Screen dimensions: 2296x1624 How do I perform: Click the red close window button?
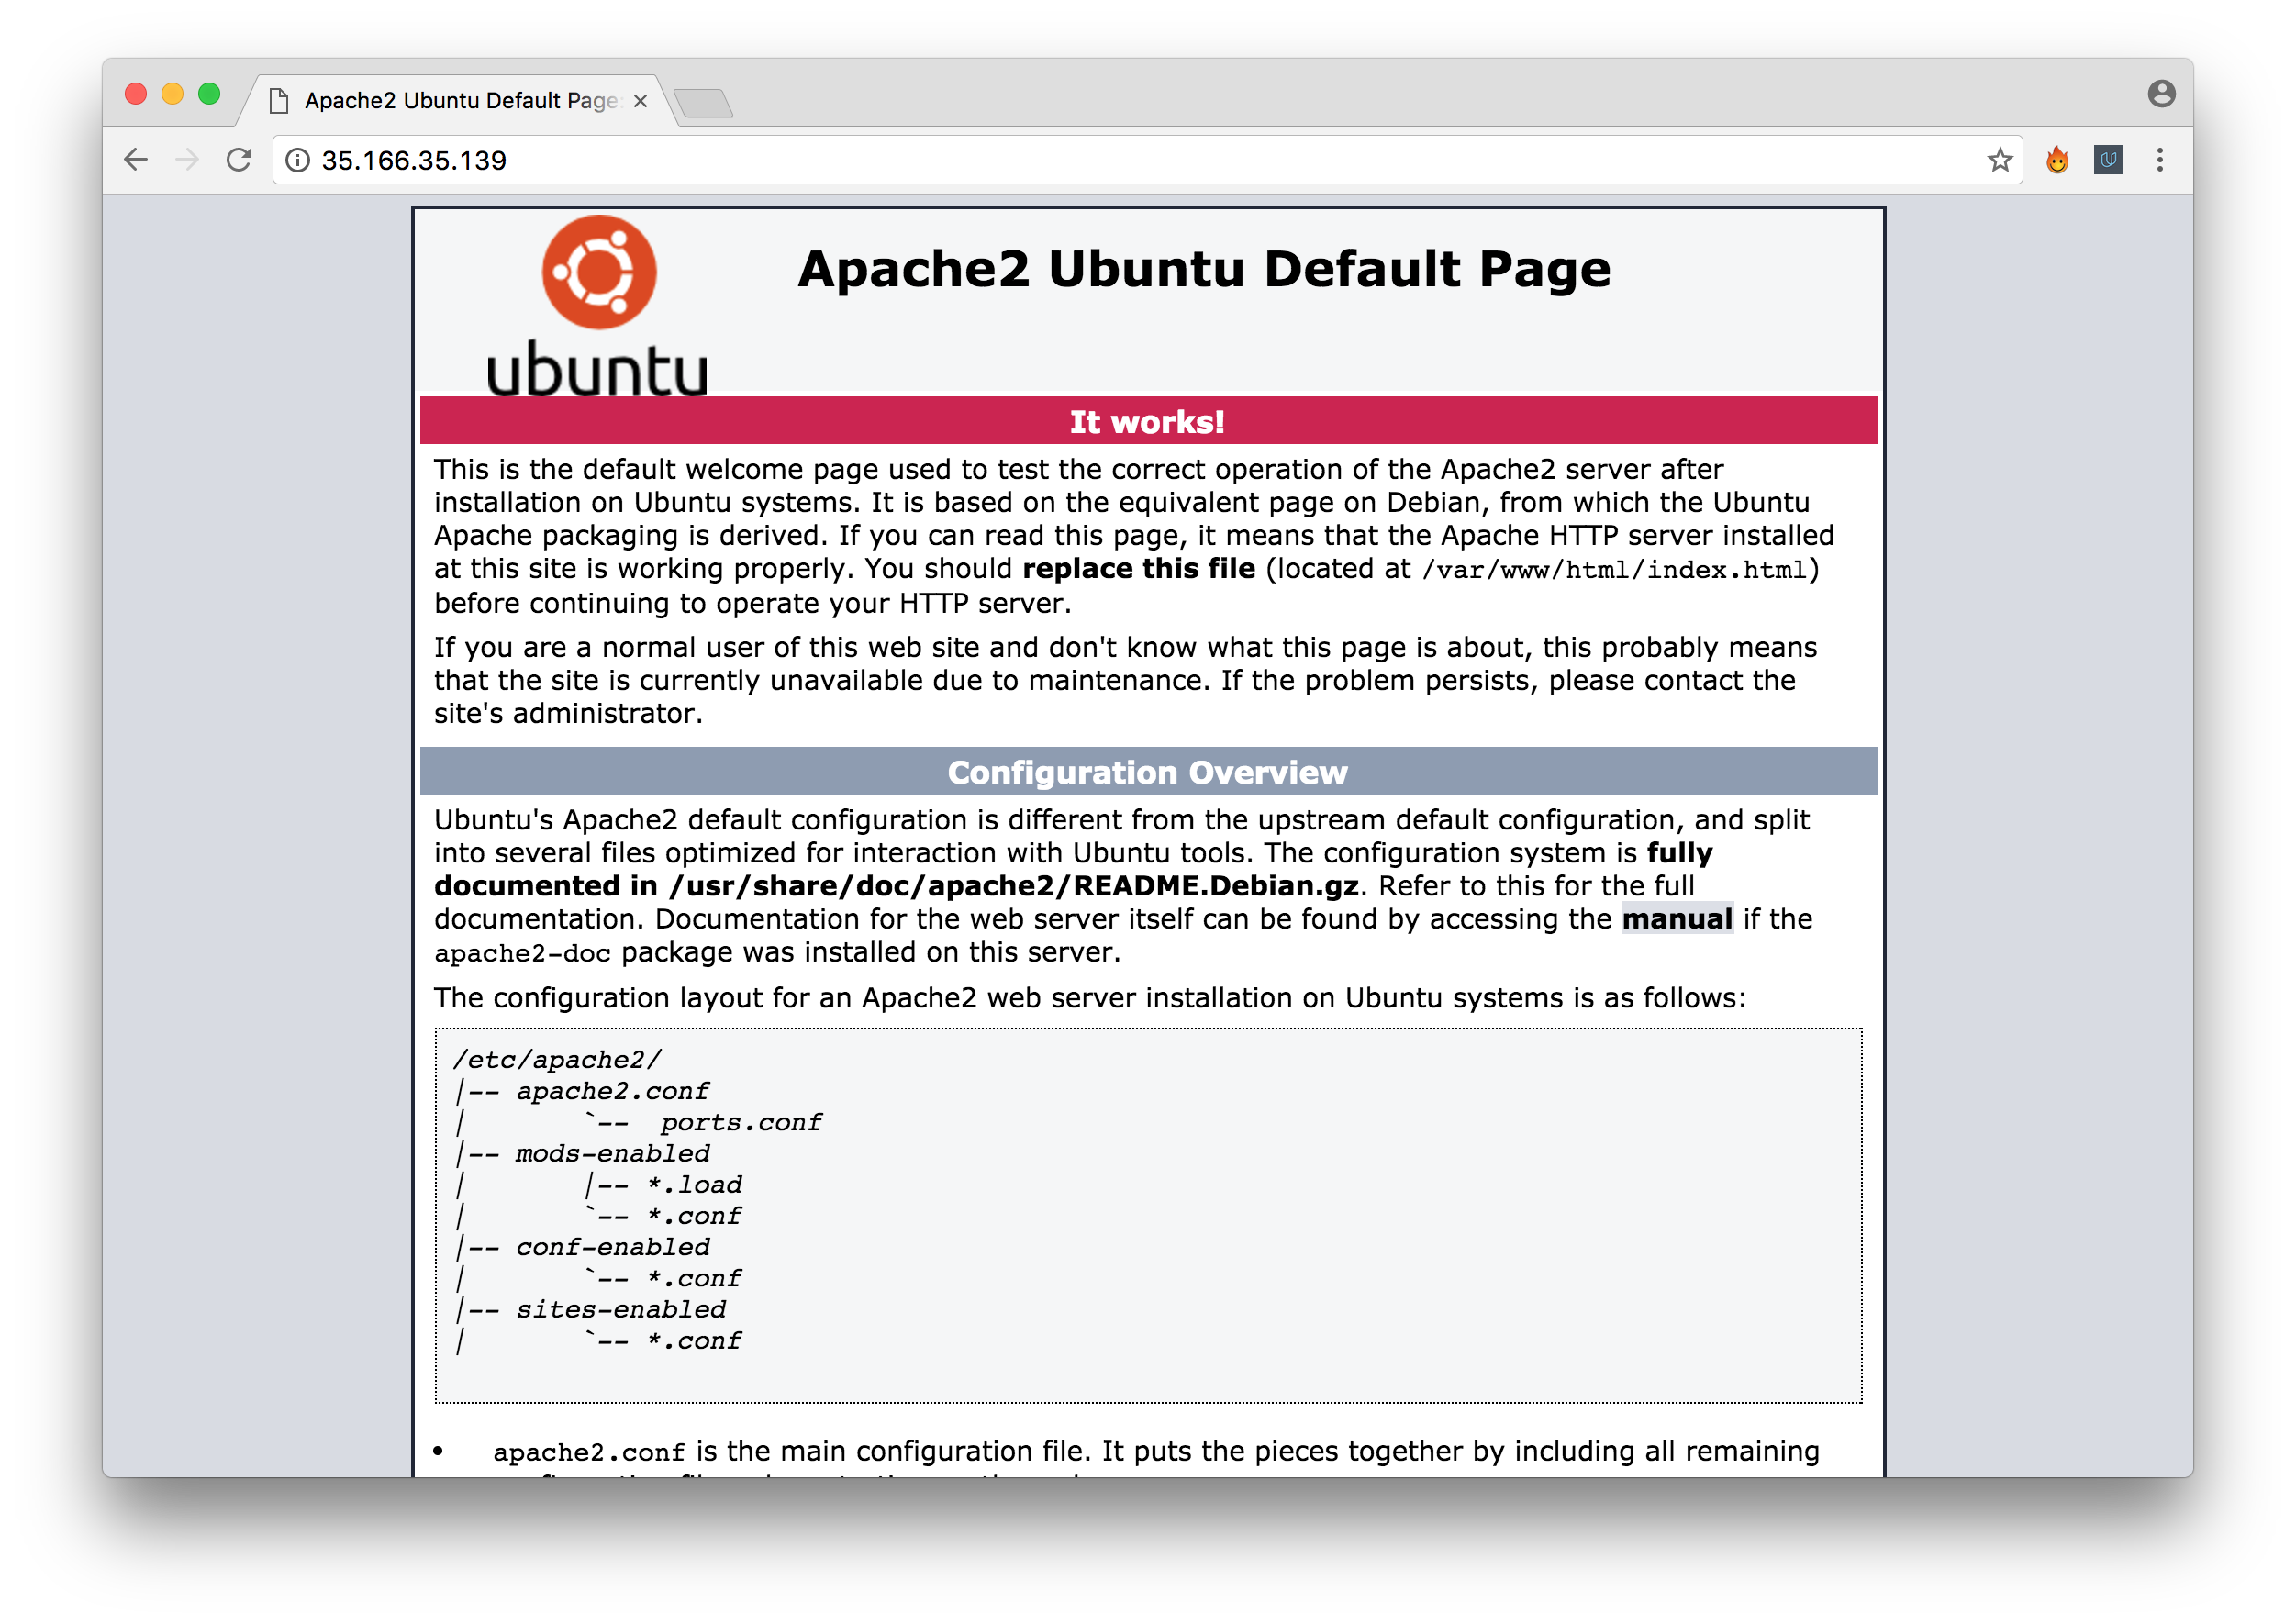[x=136, y=94]
